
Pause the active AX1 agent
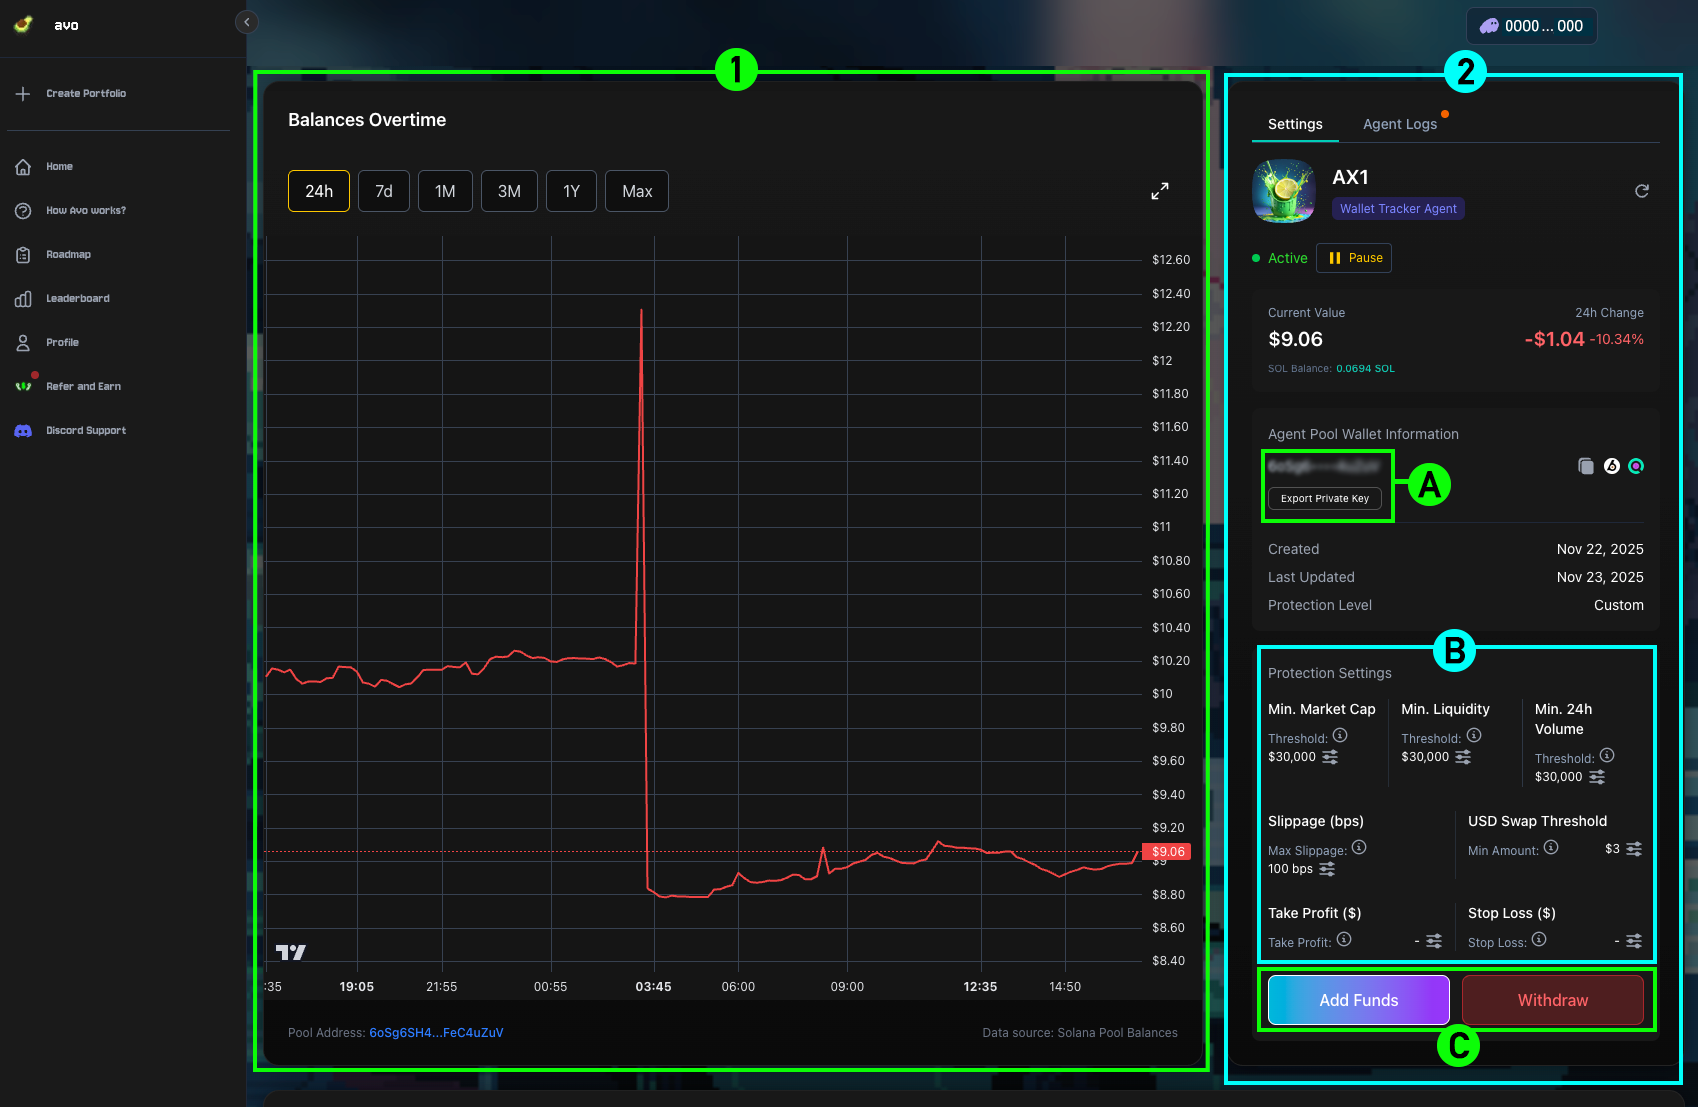[x=1354, y=258]
